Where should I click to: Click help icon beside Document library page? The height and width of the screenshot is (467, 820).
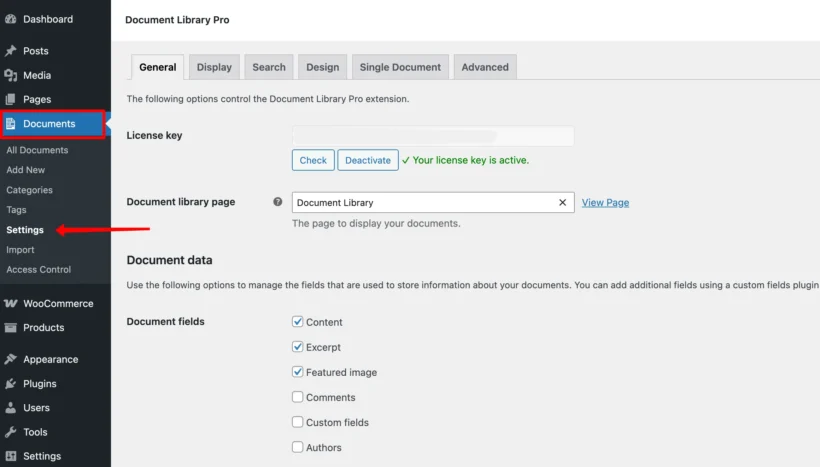[x=278, y=202]
